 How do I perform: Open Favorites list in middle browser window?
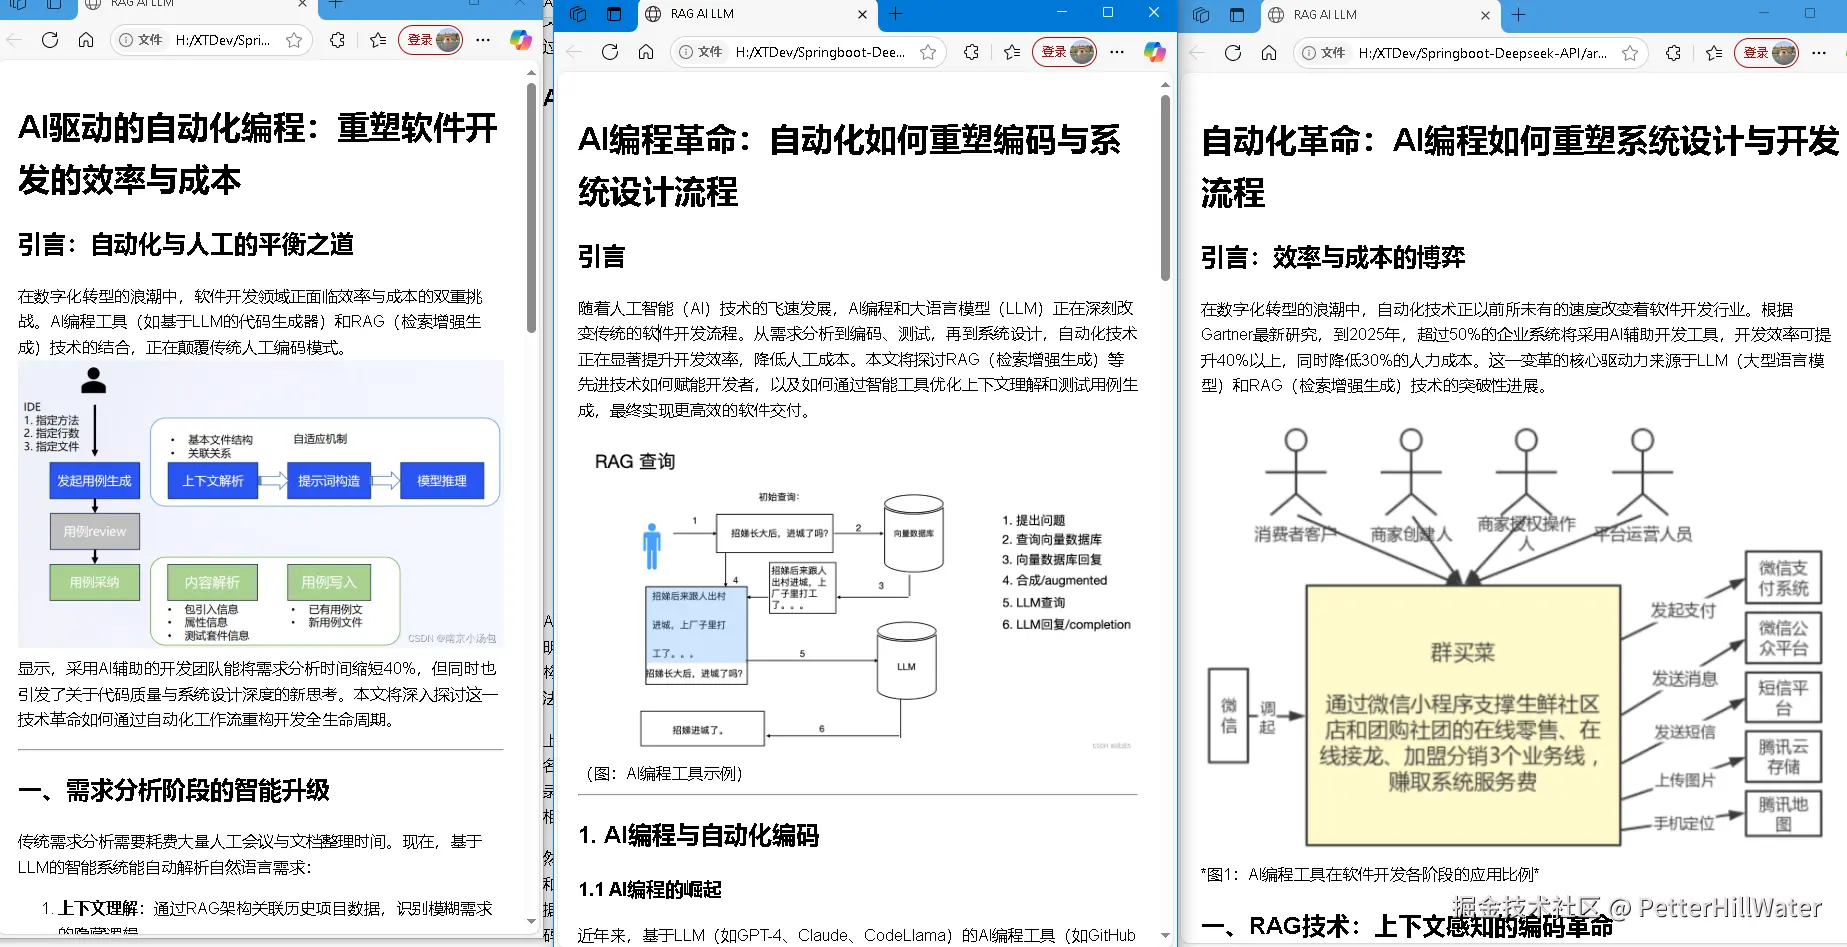click(x=1012, y=52)
